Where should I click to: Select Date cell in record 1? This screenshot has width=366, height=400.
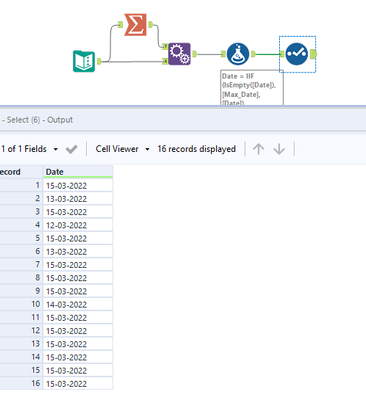78,185
